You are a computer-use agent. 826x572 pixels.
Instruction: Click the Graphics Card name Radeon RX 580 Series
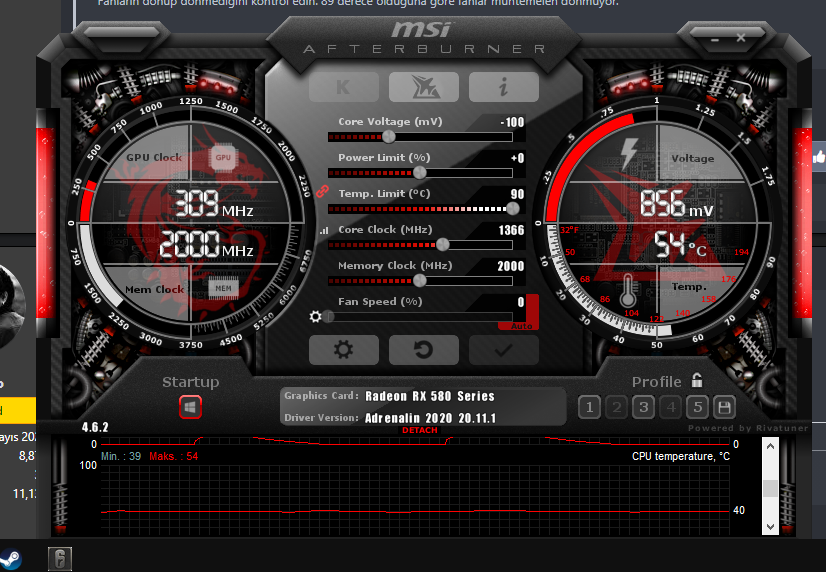[430, 396]
